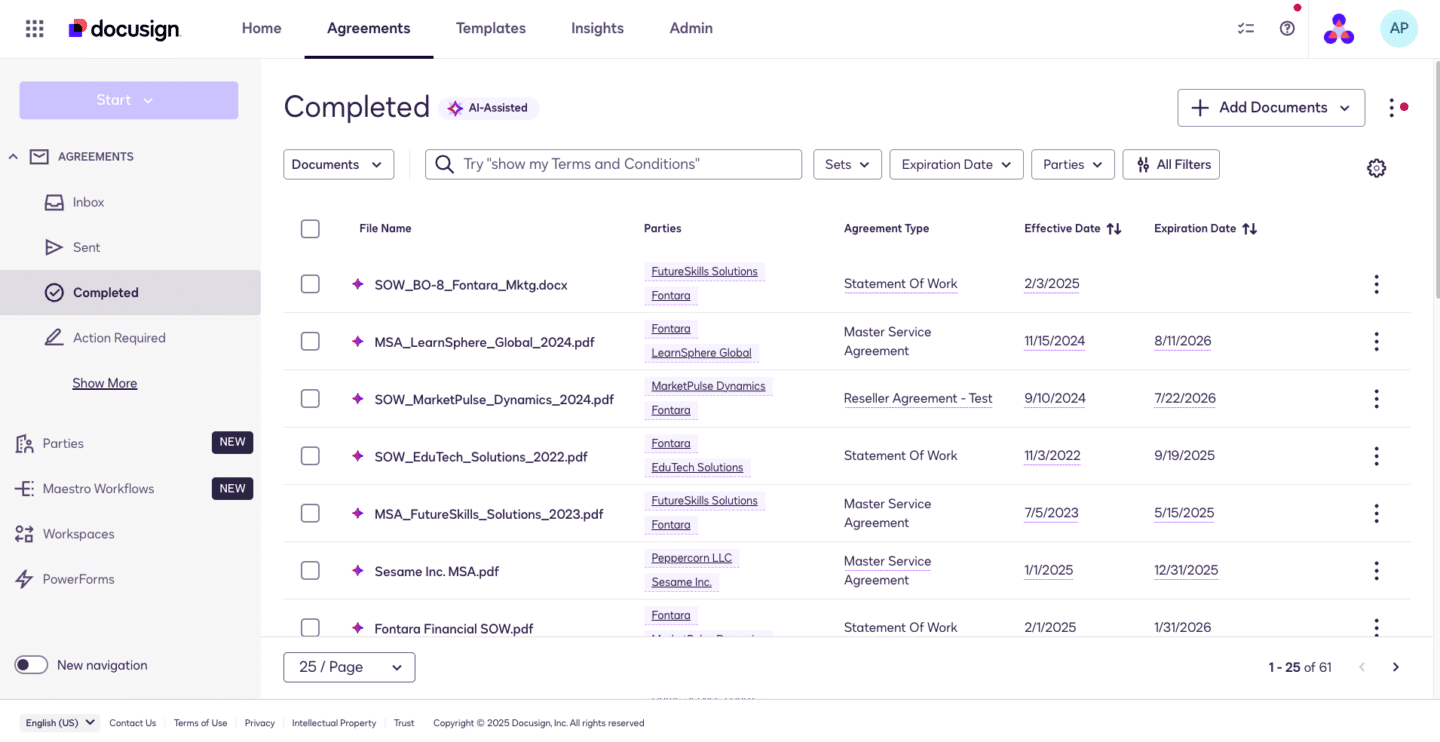
Task: Open the settings gear above the agreements table
Action: 1376,168
